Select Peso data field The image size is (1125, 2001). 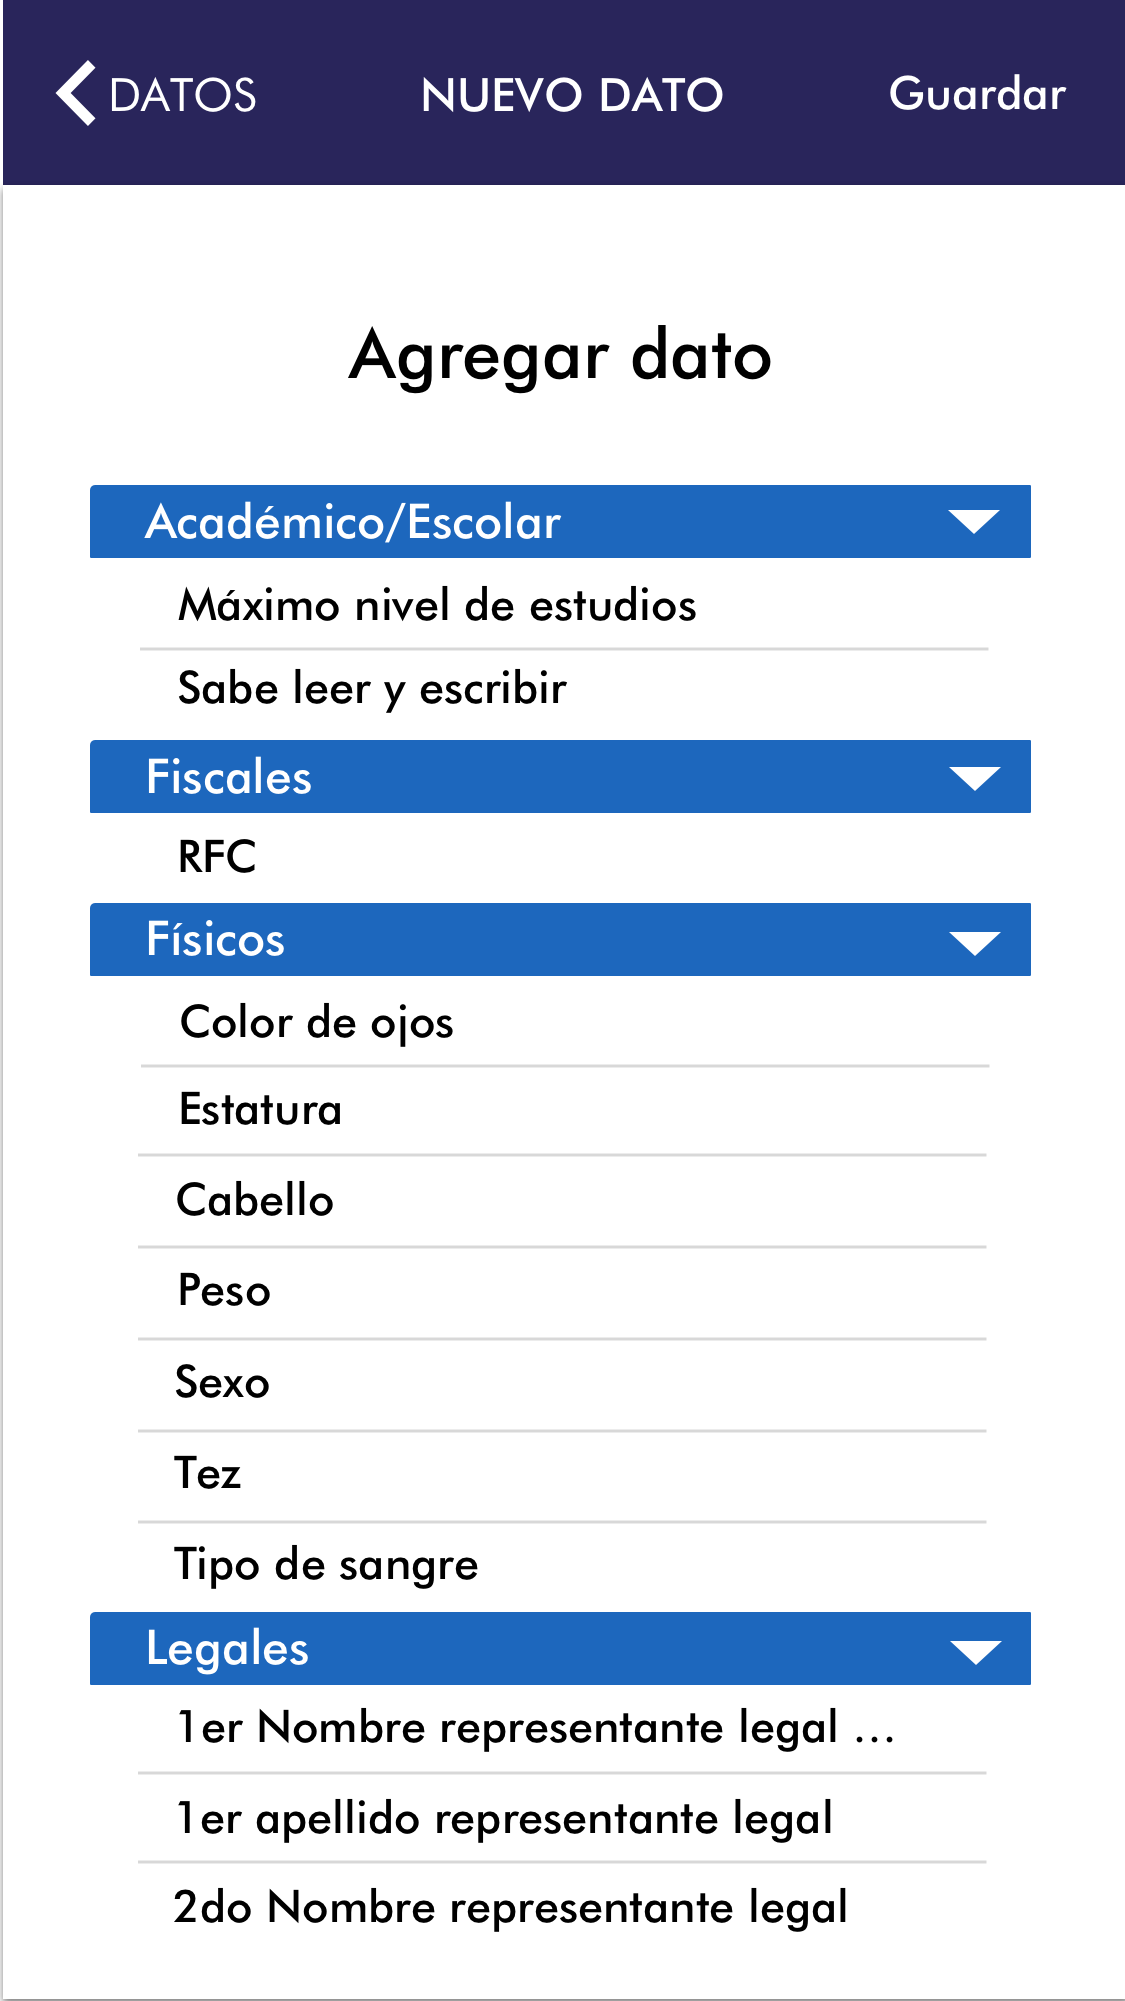tap(224, 1291)
